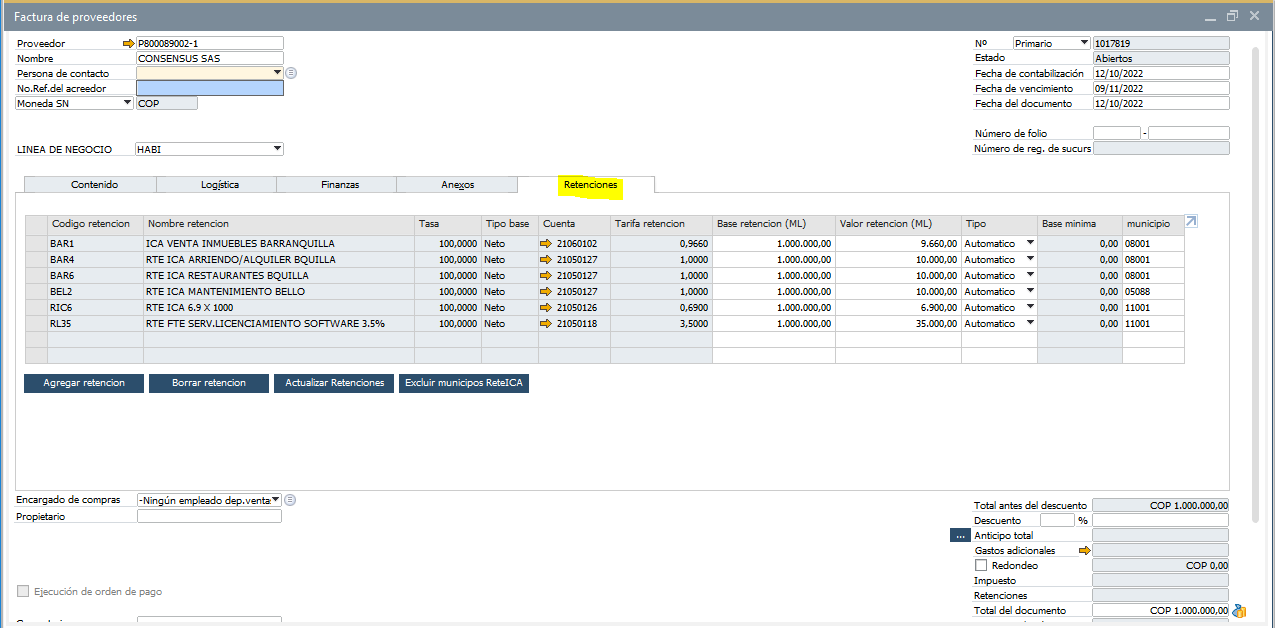Switch to the Contenido tab

(94, 185)
